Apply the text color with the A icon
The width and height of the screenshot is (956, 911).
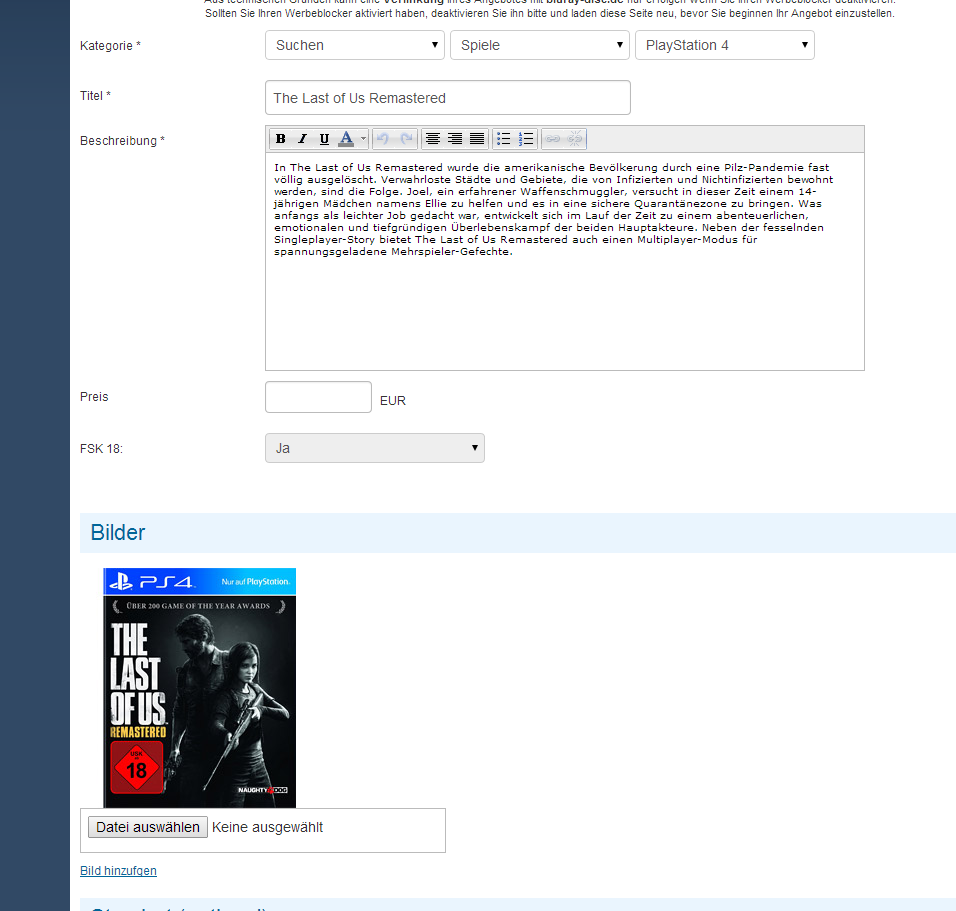[x=346, y=139]
